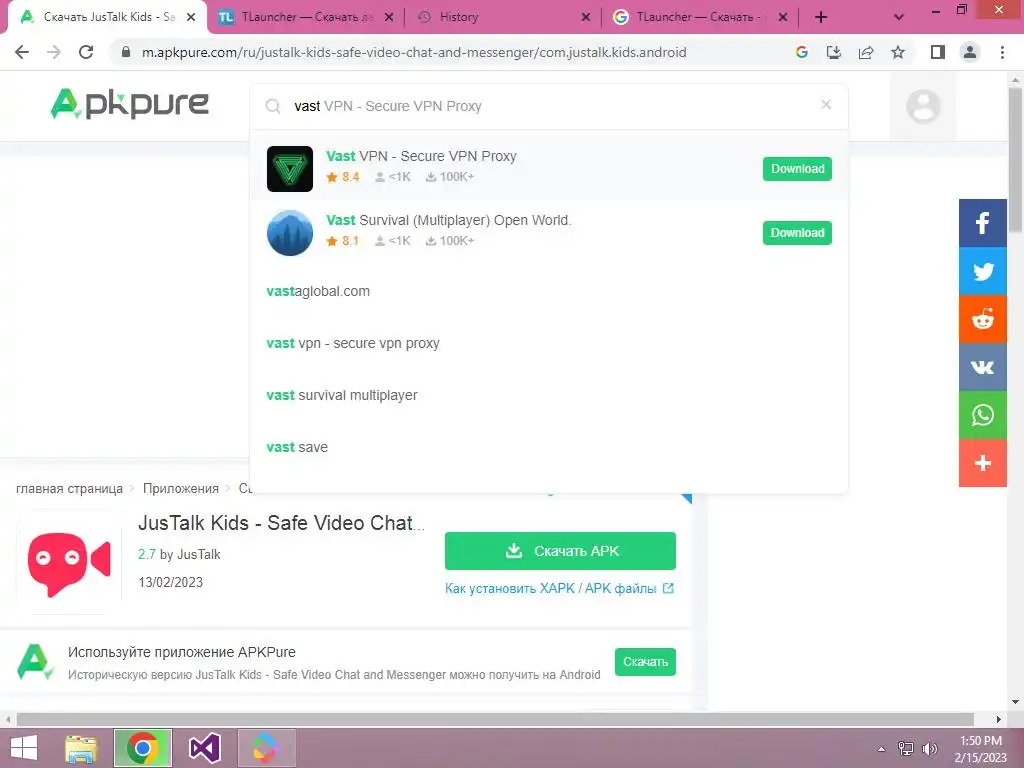Download Vast VPN - Secure VPN Proxy
Image resolution: width=1024 pixels, height=768 pixels.
797,168
